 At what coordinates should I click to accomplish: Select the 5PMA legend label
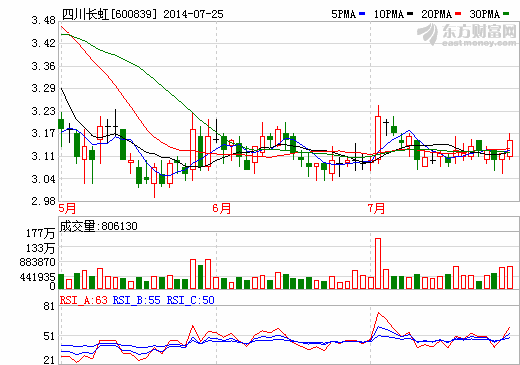(x=343, y=14)
